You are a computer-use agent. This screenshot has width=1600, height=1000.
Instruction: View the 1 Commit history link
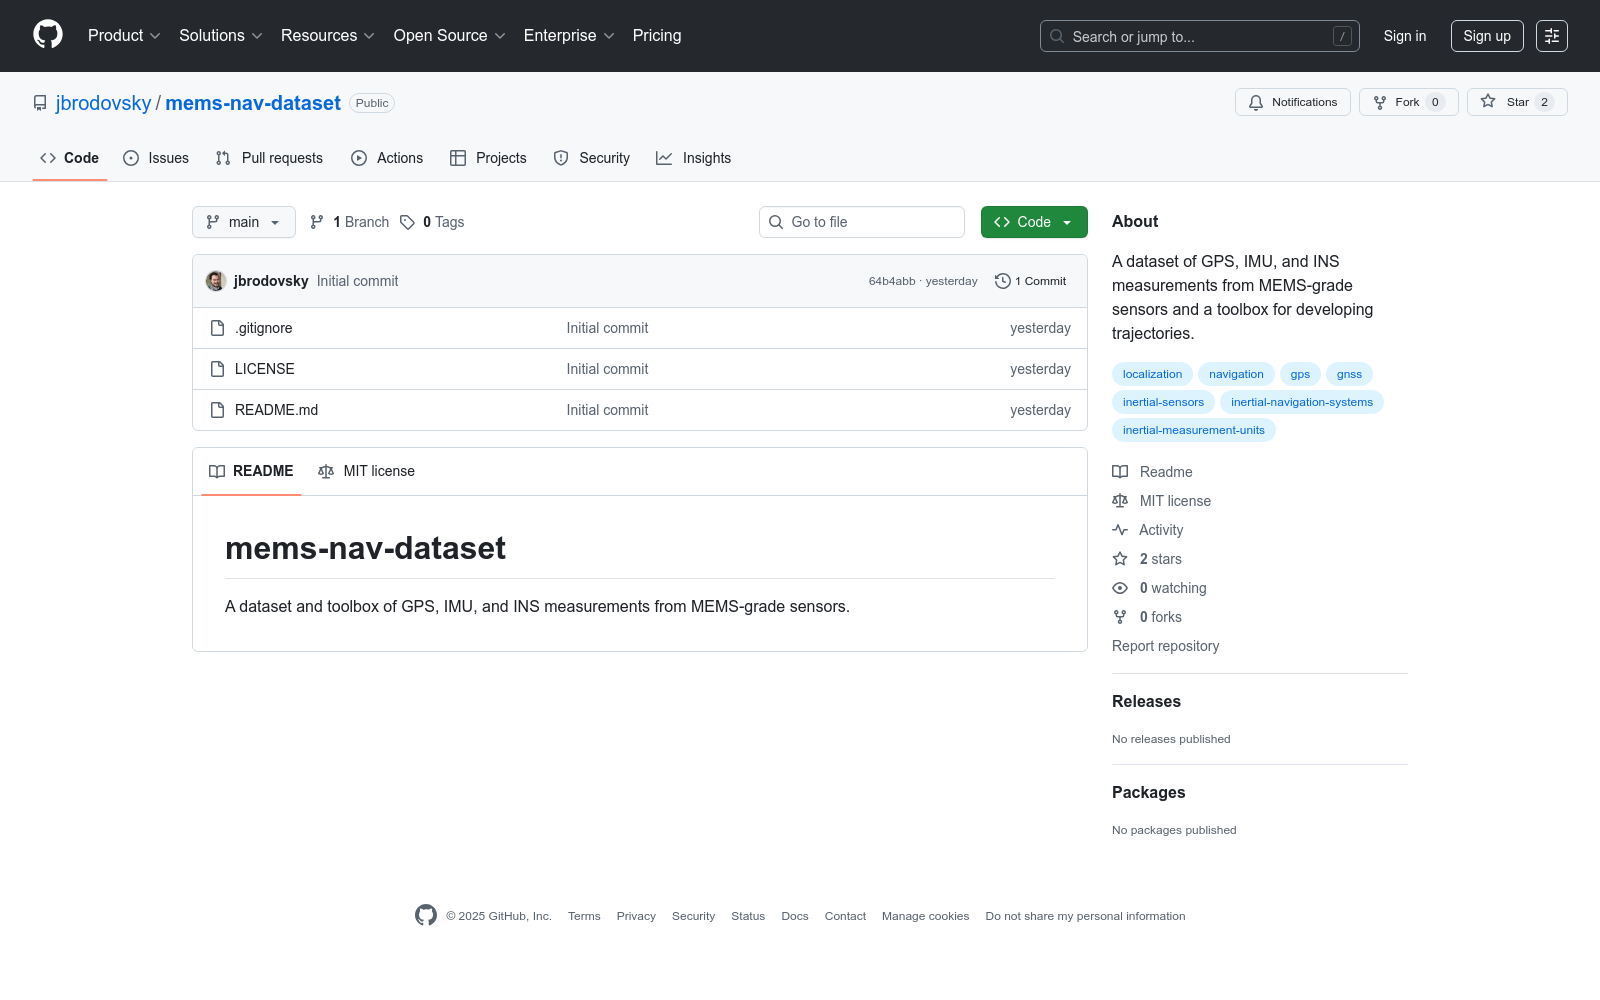coord(1031,281)
